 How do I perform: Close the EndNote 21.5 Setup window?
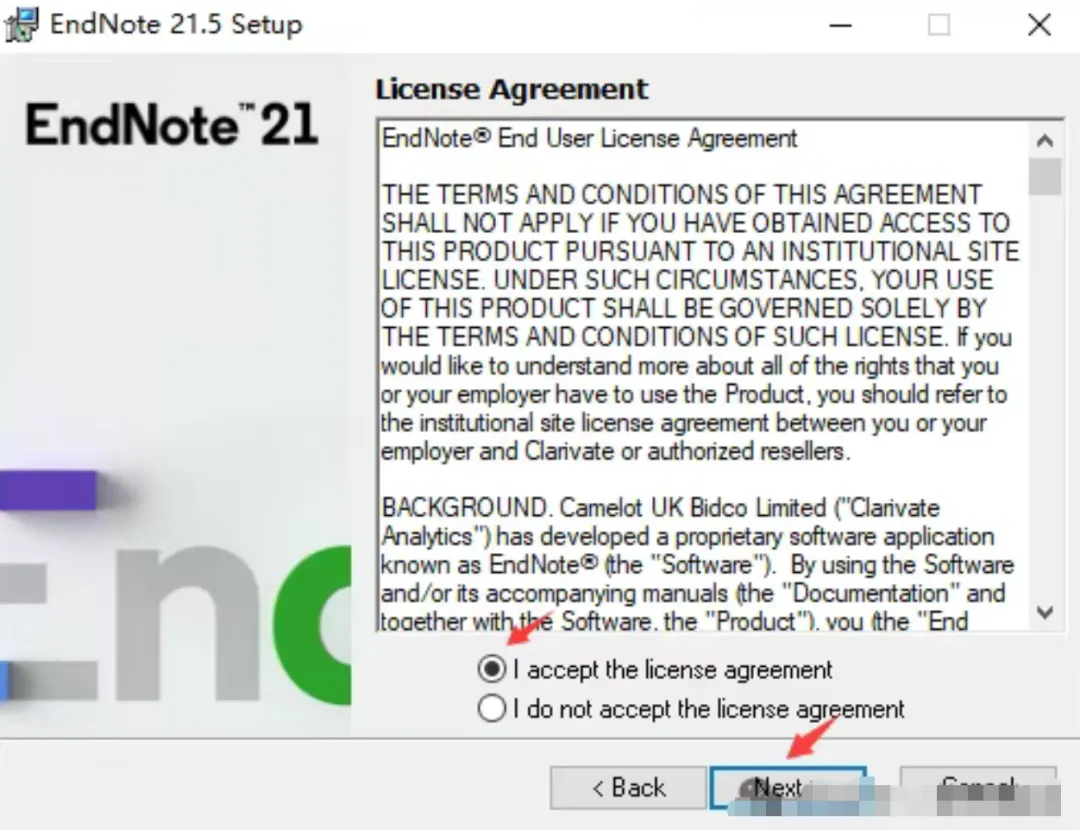coord(1039,25)
